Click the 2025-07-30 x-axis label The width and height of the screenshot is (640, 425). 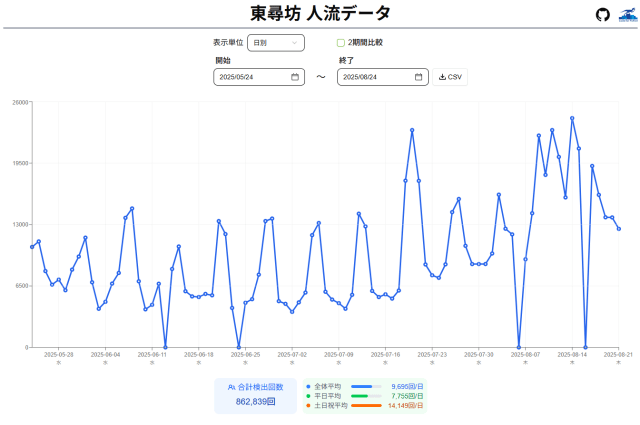click(479, 355)
